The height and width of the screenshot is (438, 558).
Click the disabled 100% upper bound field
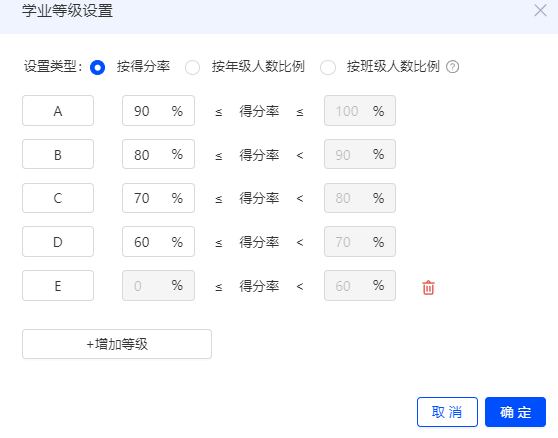click(360, 111)
